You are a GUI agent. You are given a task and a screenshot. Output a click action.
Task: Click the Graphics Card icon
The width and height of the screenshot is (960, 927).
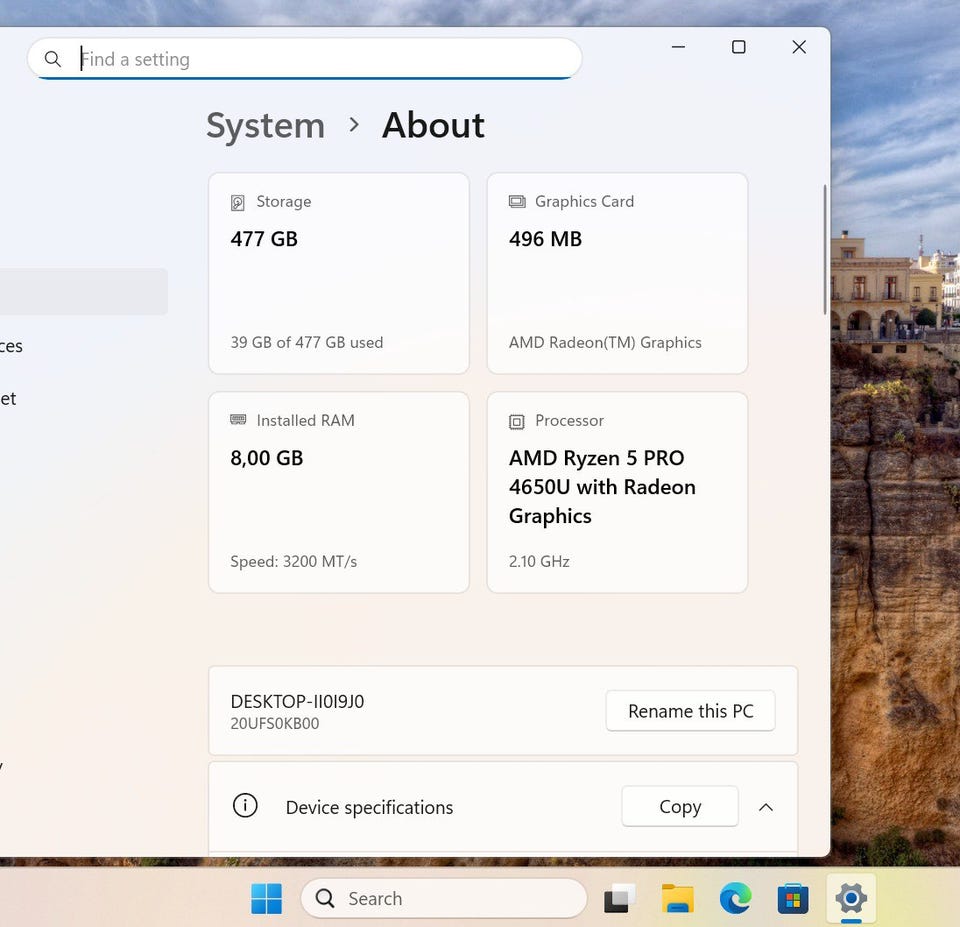coord(517,201)
